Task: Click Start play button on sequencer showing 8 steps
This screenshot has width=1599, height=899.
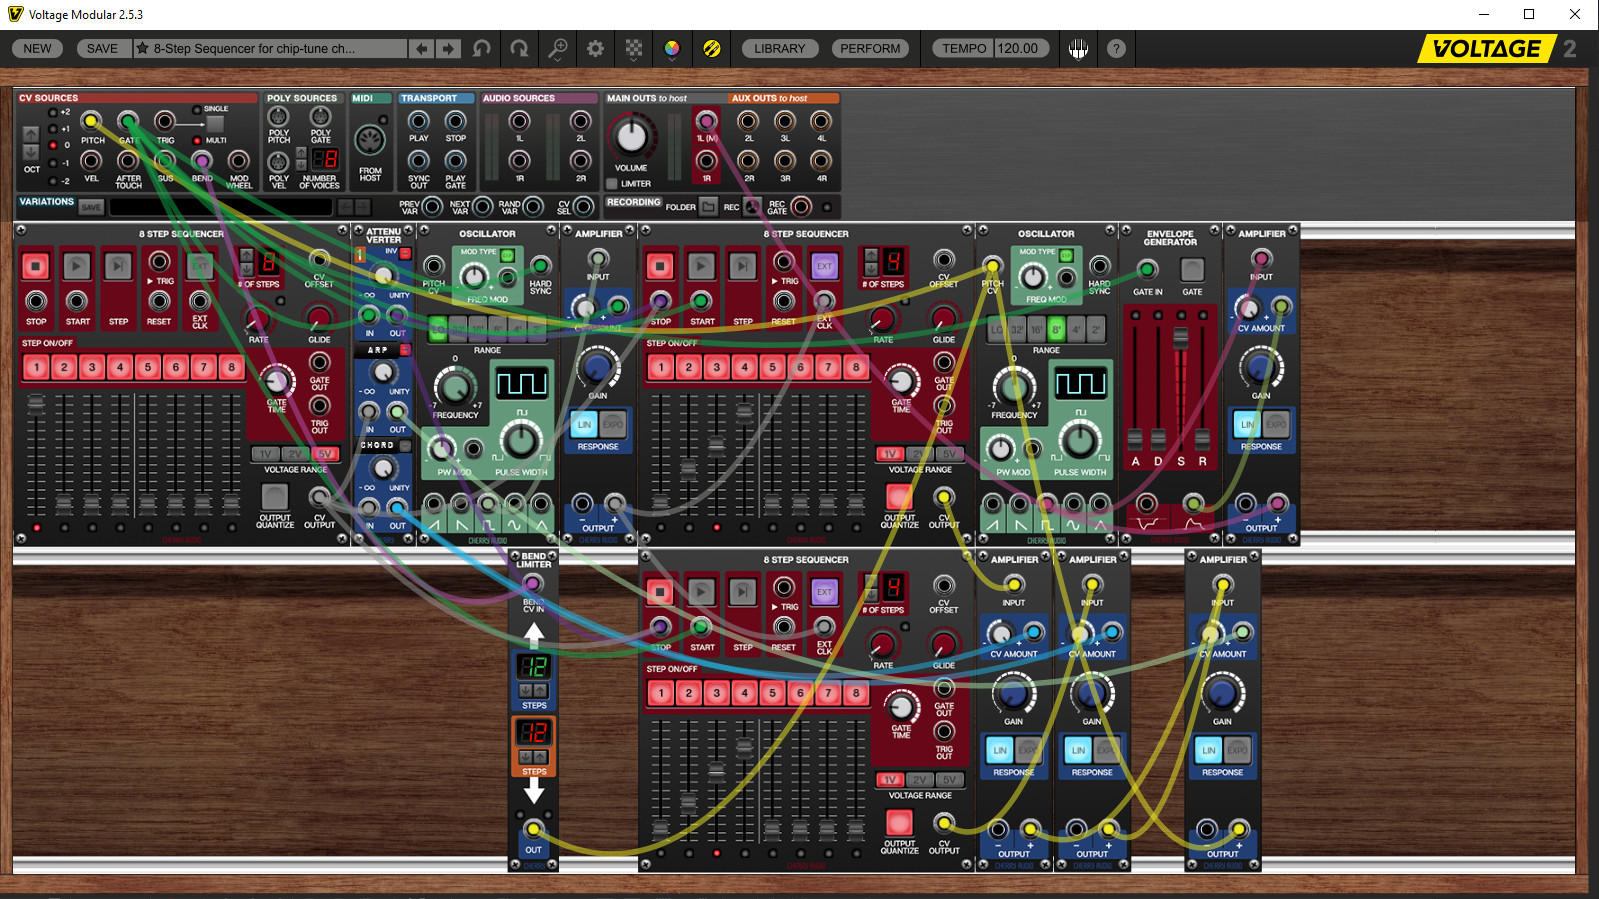Action: click(x=77, y=266)
